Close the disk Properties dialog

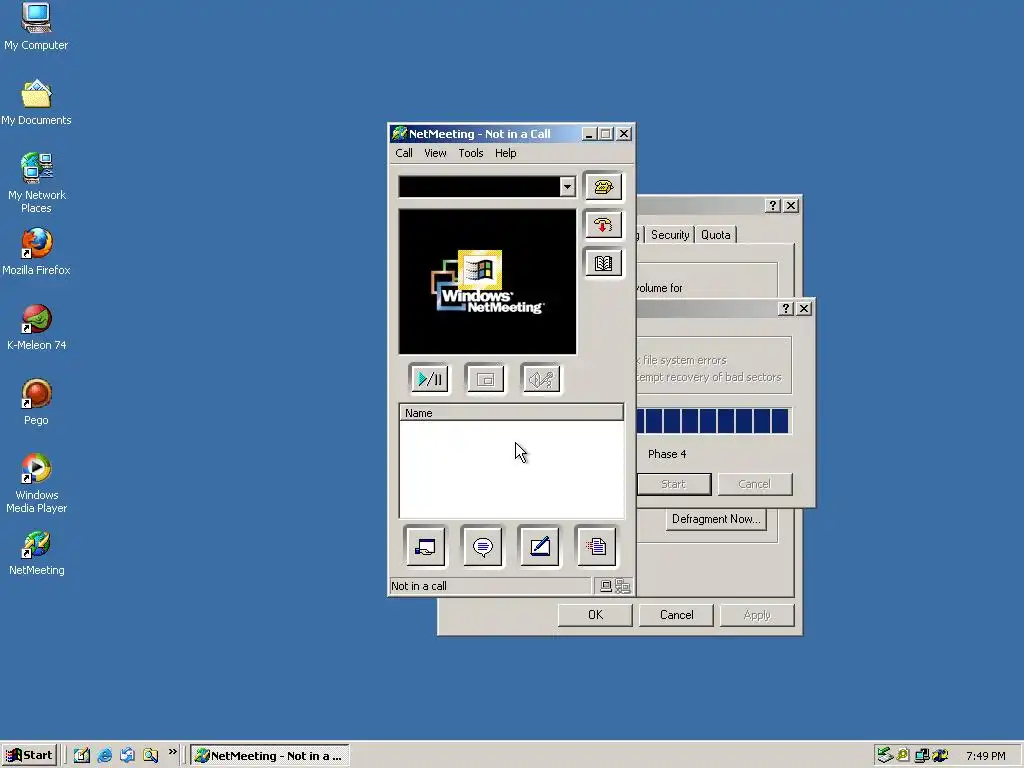click(791, 205)
